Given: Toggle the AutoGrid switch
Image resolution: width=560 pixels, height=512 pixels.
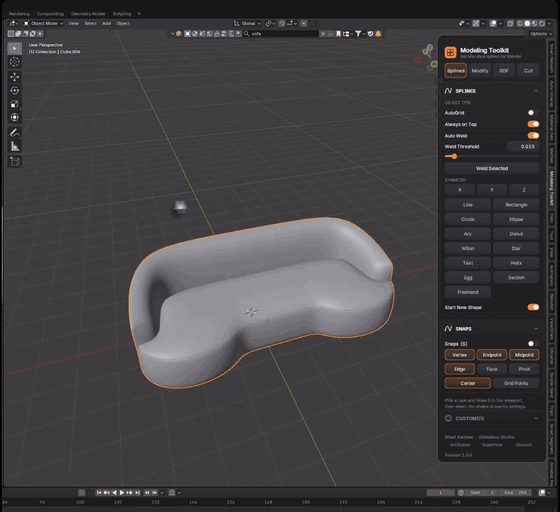Looking at the screenshot, I should (x=533, y=113).
